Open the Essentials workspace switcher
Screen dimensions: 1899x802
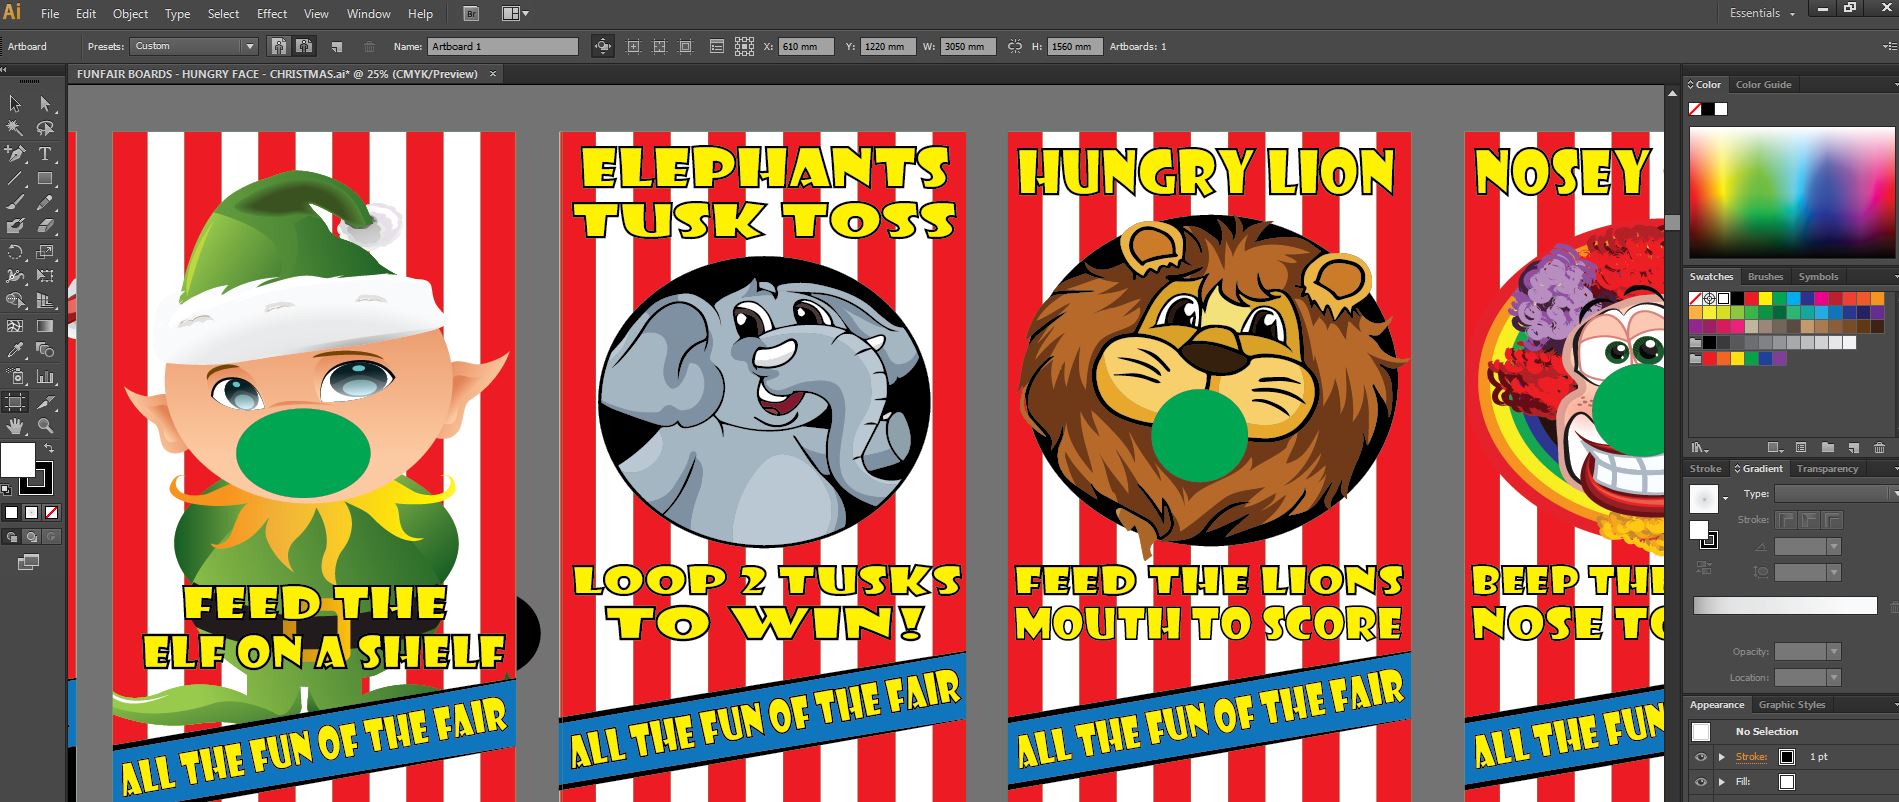[1762, 13]
